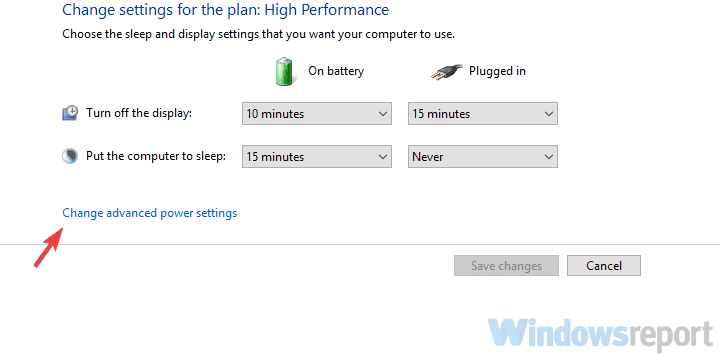Click the On battery column label
720x360 pixels.
click(336, 71)
